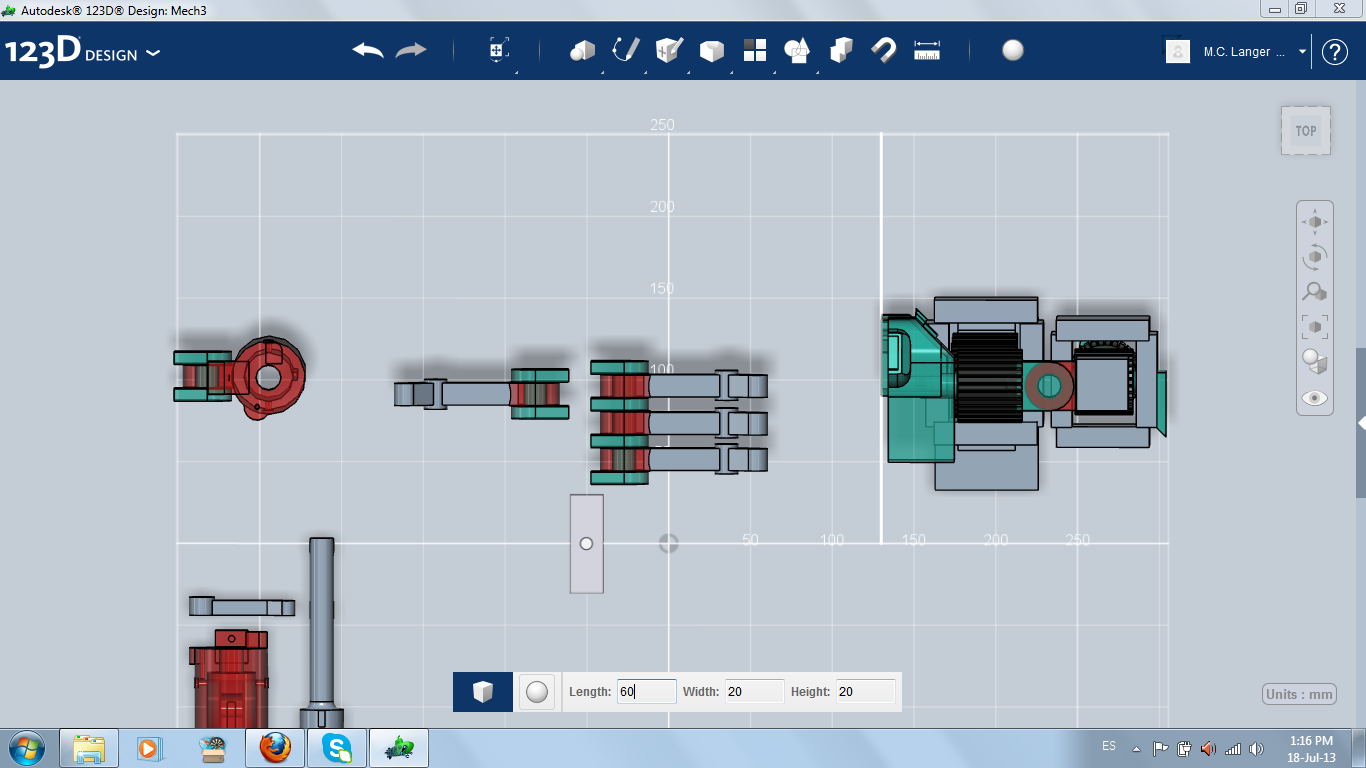
Task: Click the Height input field
Action: [x=865, y=692]
